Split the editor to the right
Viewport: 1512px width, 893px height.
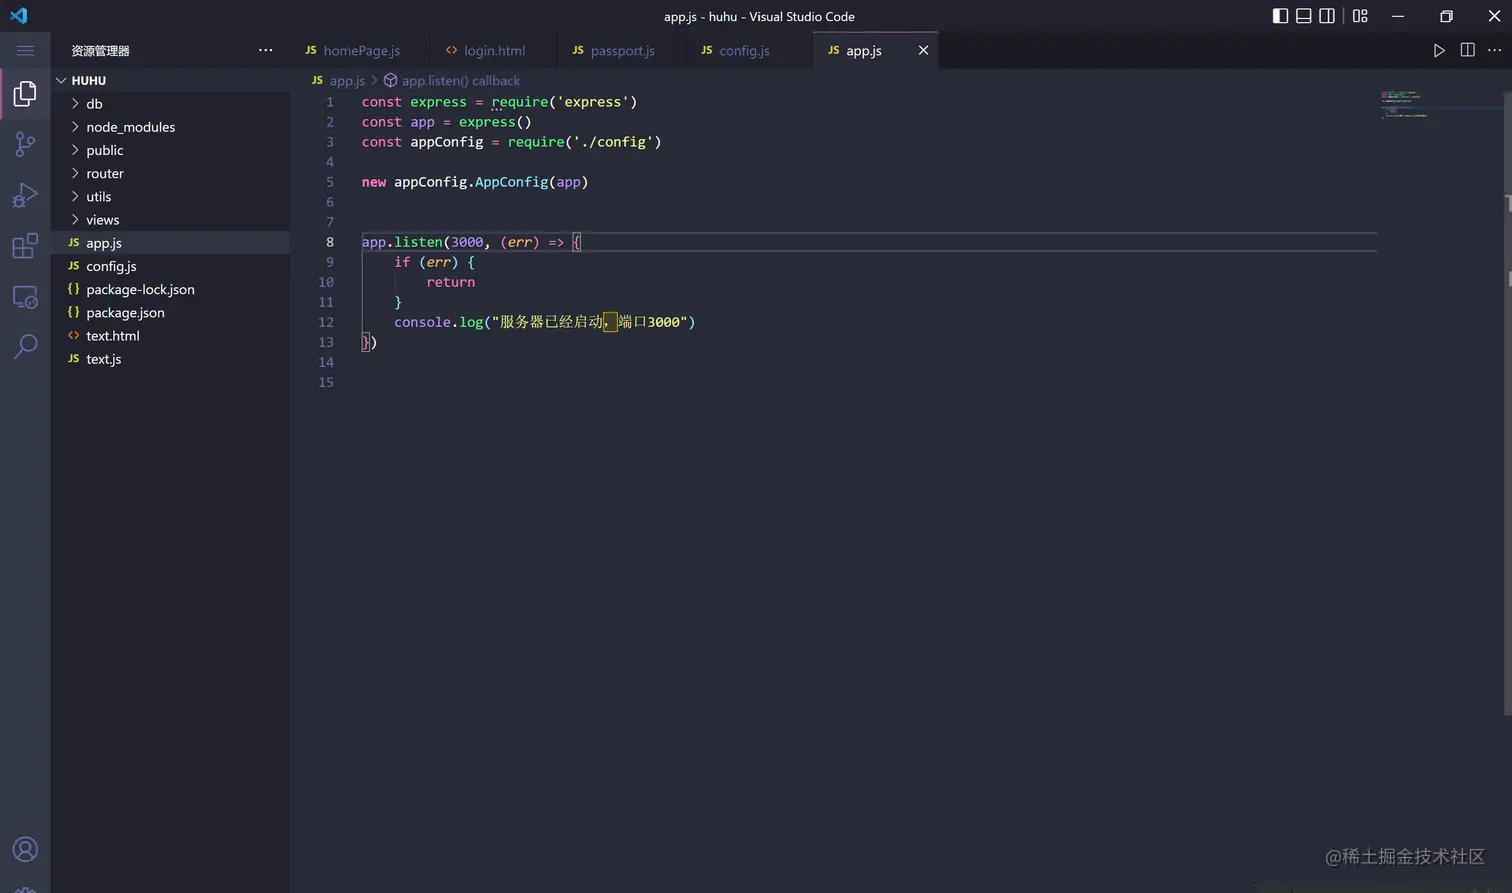pos(1467,50)
